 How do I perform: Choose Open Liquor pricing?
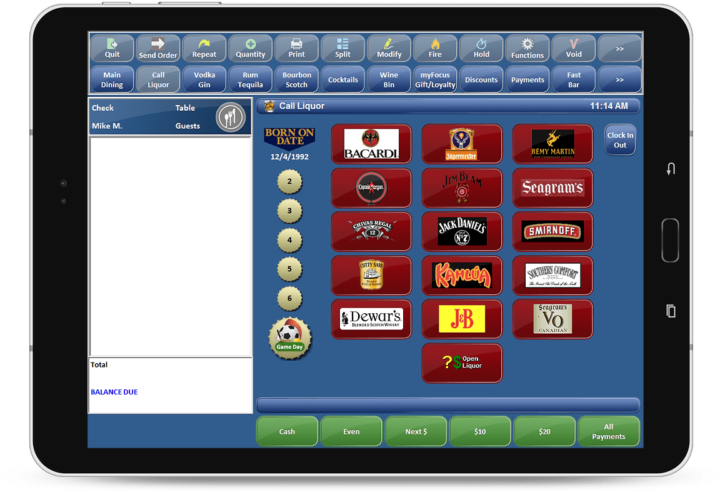[462, 363]
